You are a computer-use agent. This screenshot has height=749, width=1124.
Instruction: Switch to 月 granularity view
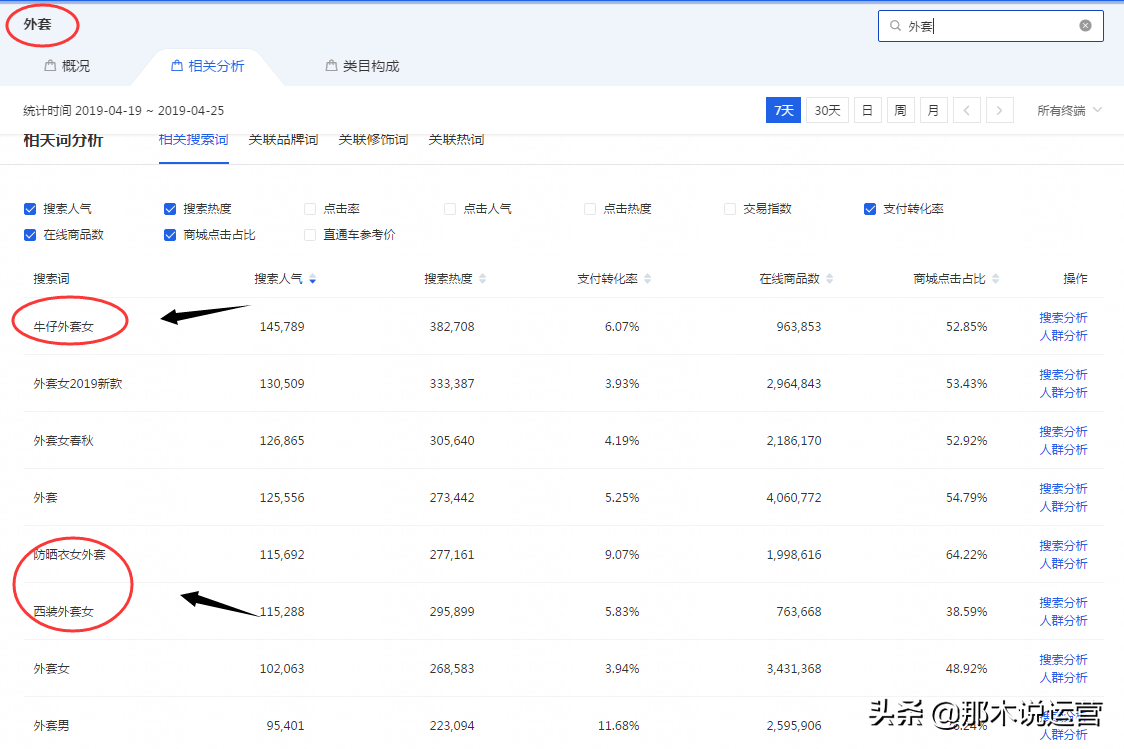pyautogui.click(x=933, y=110)
